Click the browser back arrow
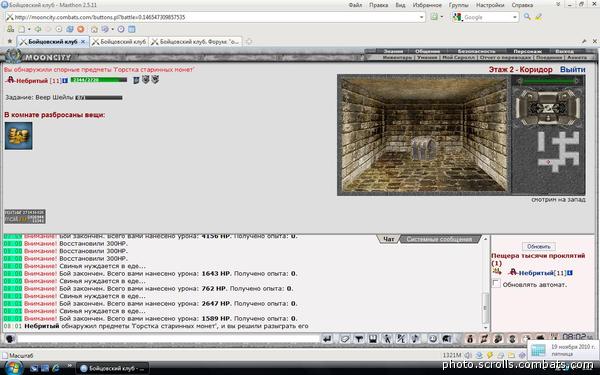The width and height of the screenshot is (600, 375). pyautogui.click(x=38, y=29)
